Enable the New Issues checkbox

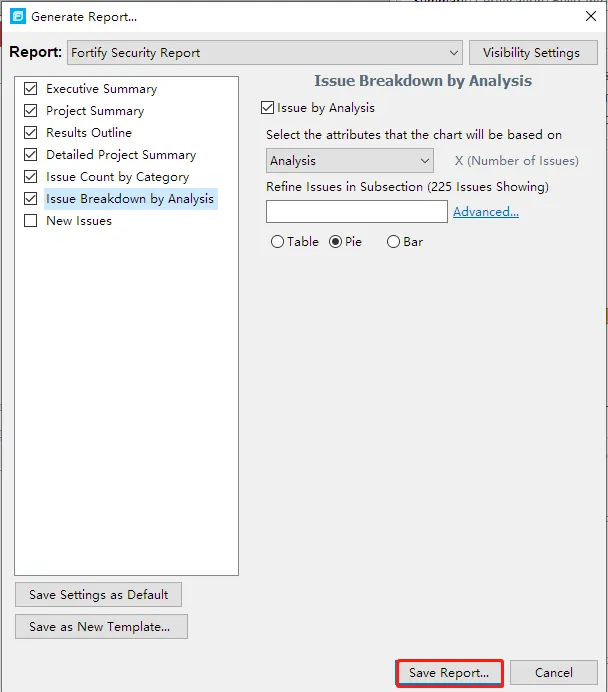point(30,221)
